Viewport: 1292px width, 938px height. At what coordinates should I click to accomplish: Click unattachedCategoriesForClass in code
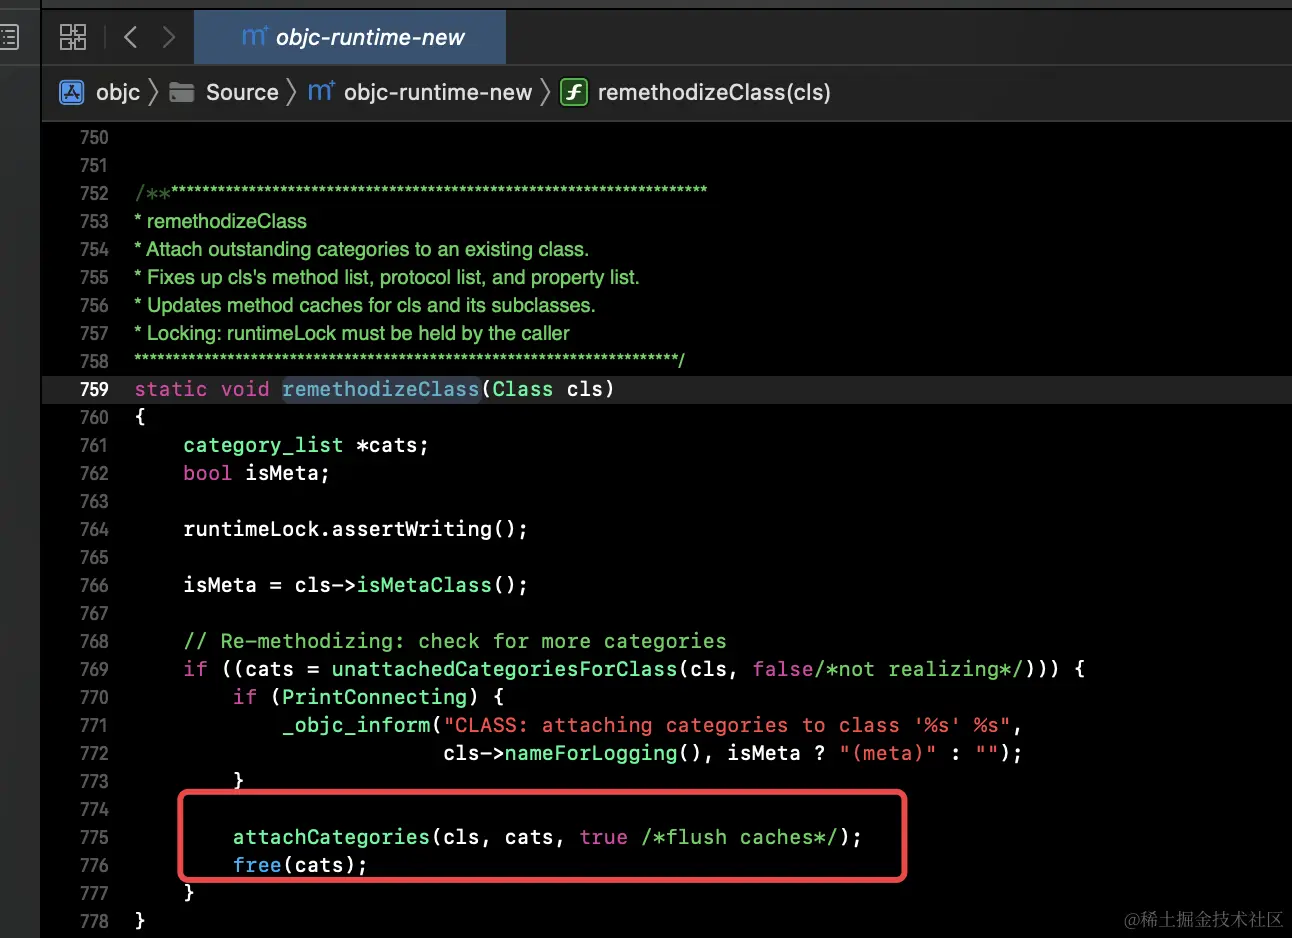(504, 669)
